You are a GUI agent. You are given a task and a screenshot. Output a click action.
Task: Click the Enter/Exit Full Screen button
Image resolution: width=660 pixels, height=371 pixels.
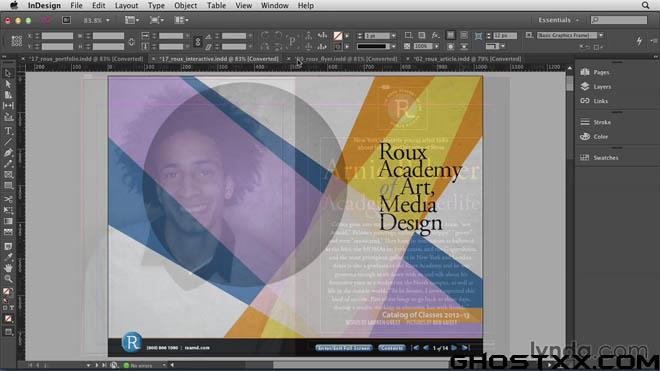(x=344, y=348)
